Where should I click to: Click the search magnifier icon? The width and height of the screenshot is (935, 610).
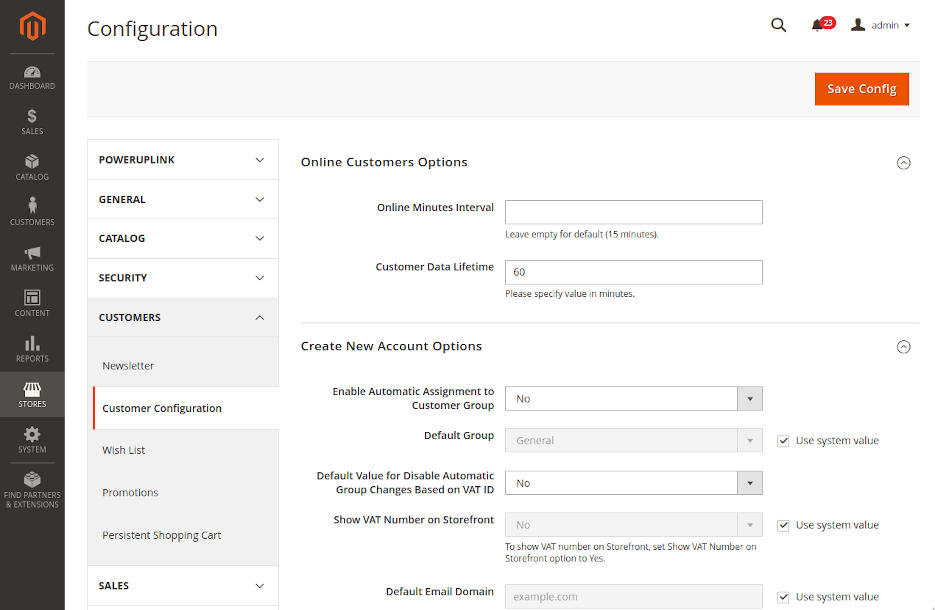click(778, 25)
